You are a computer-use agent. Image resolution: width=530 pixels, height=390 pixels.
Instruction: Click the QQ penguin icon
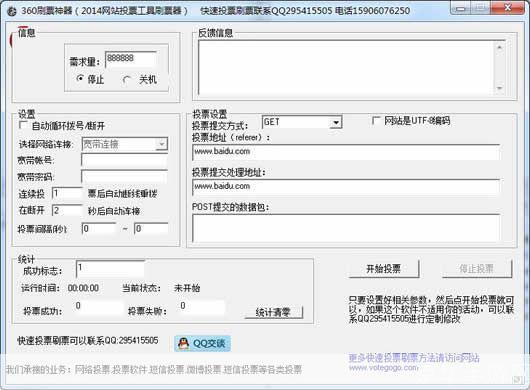click(184, 344)
